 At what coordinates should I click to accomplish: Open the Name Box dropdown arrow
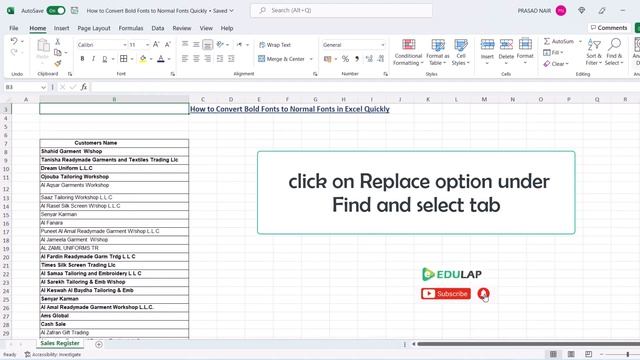(43, 87)
